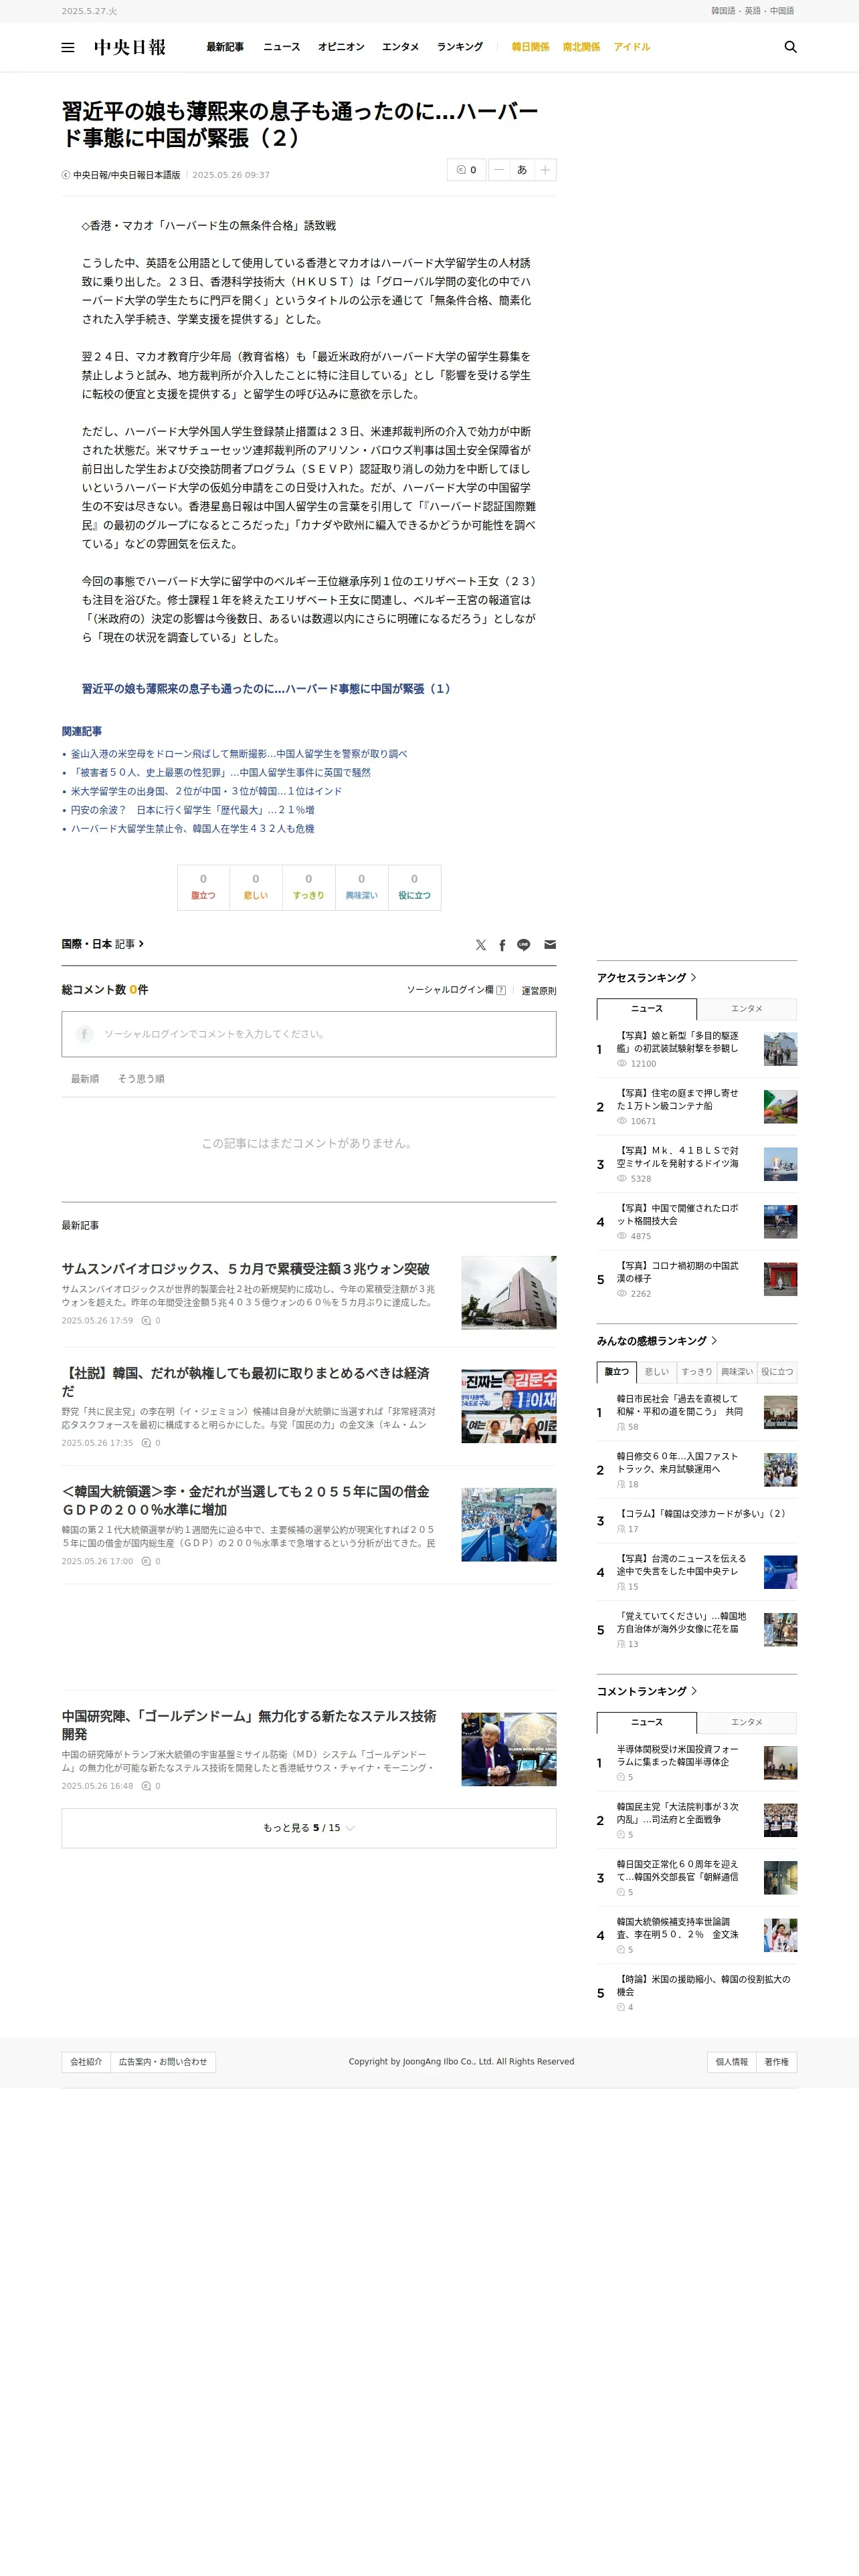This screenshot has height=2576, width=859.
Task: React with 興味深い below the article
Action: click(361, 887)
